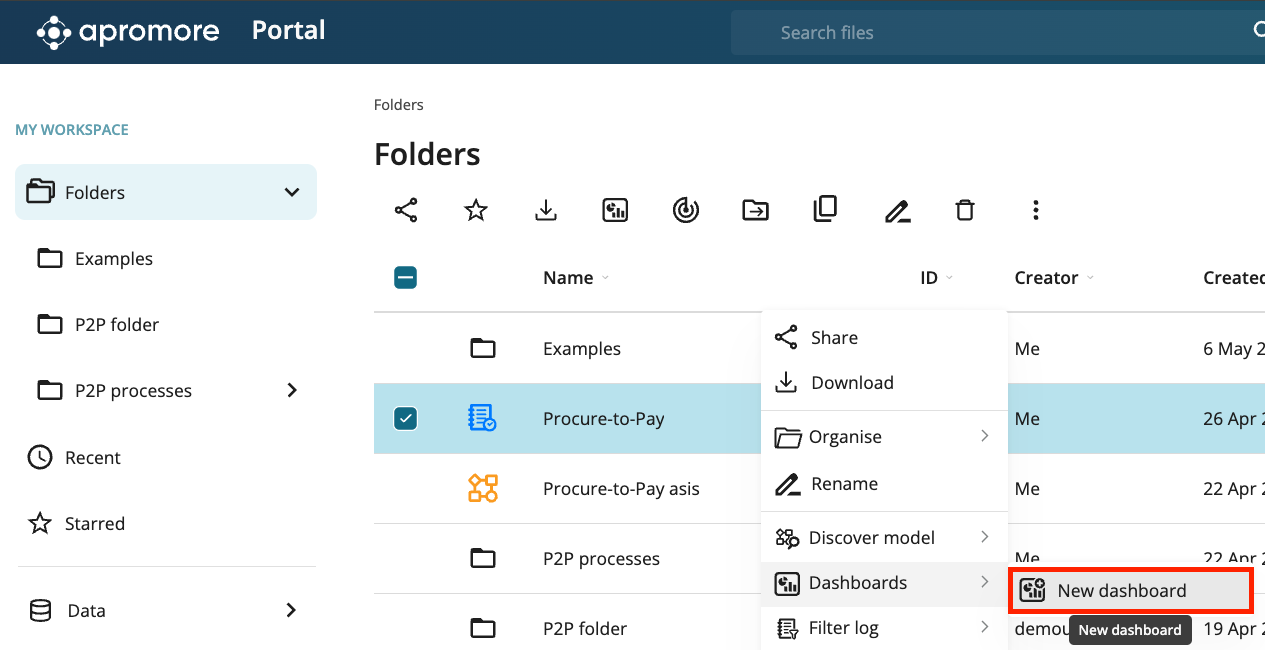
Task: Choose Rename in the context menu
Action: click(843, 484)
